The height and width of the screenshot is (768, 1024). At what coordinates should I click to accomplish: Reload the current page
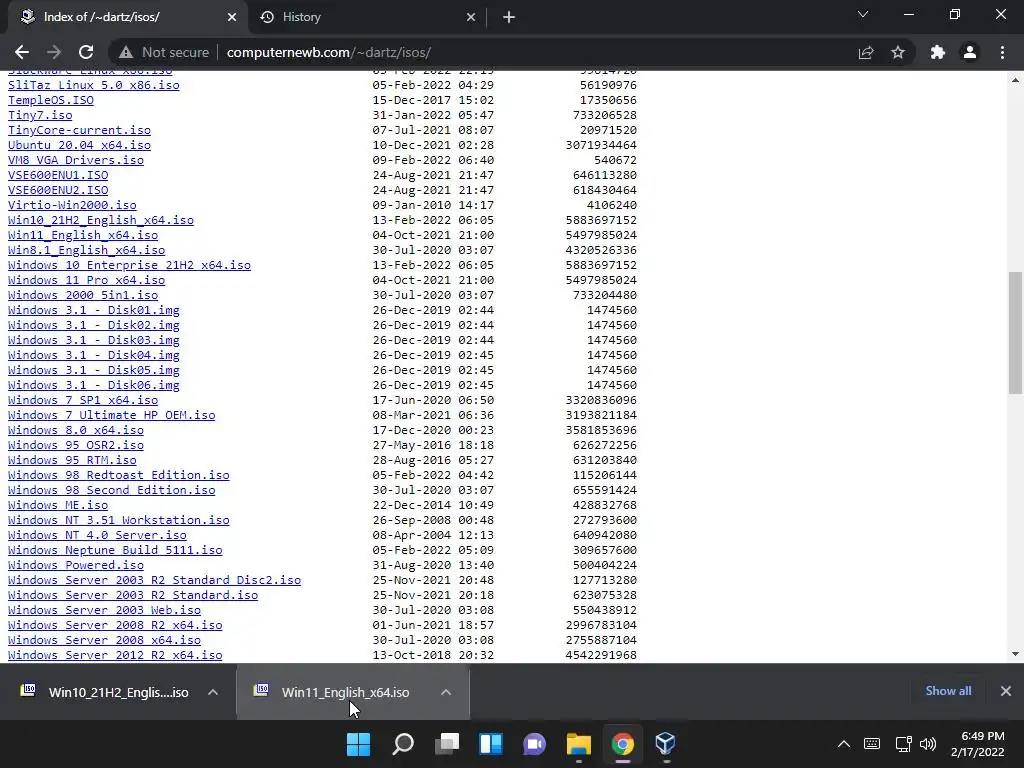point(86,52)
